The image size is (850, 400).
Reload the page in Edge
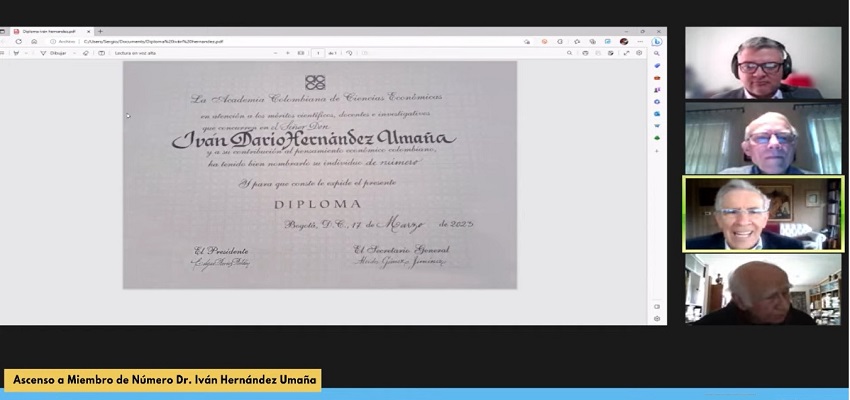click(x=19, y=41)
